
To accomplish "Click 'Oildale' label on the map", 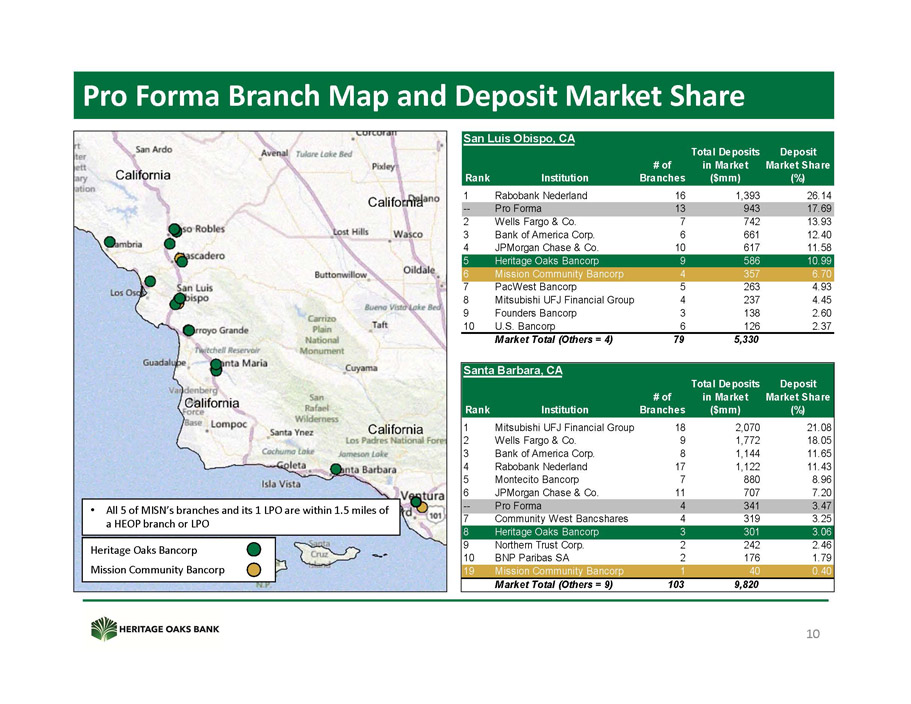I will (x=419, y=270).
